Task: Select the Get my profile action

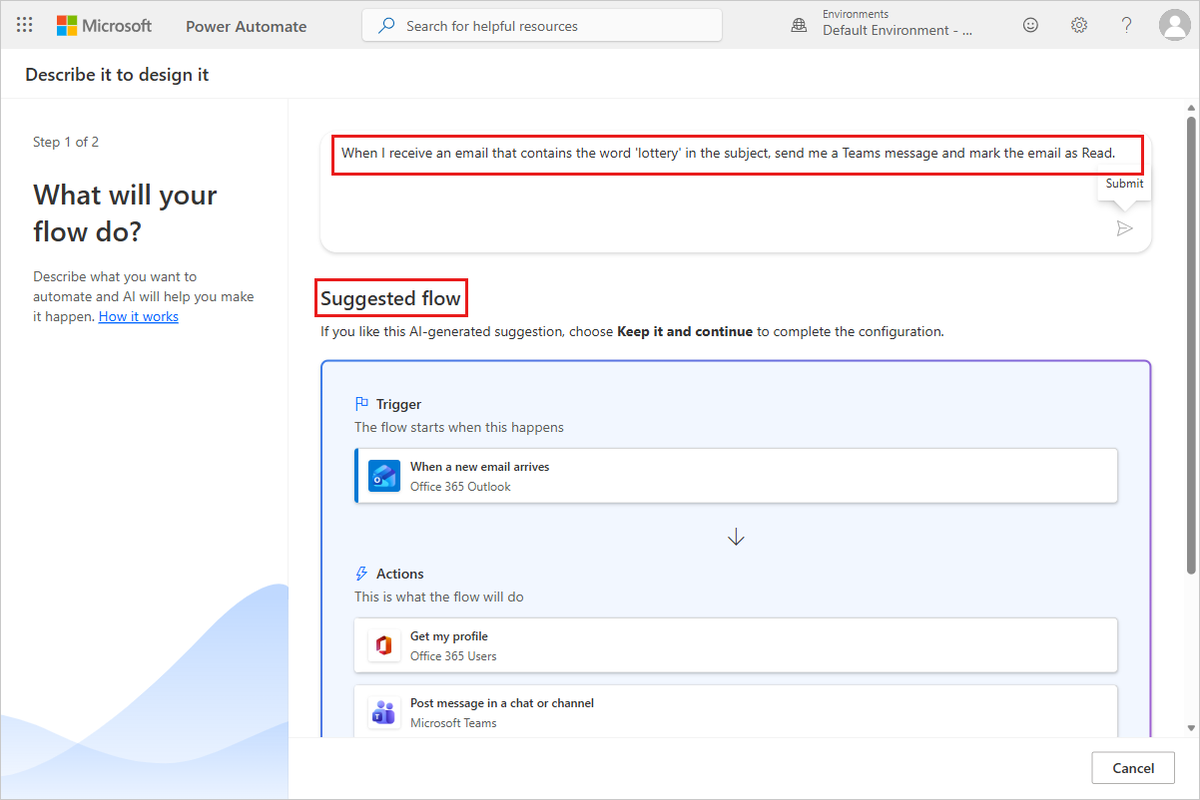Action: (736, 645)
